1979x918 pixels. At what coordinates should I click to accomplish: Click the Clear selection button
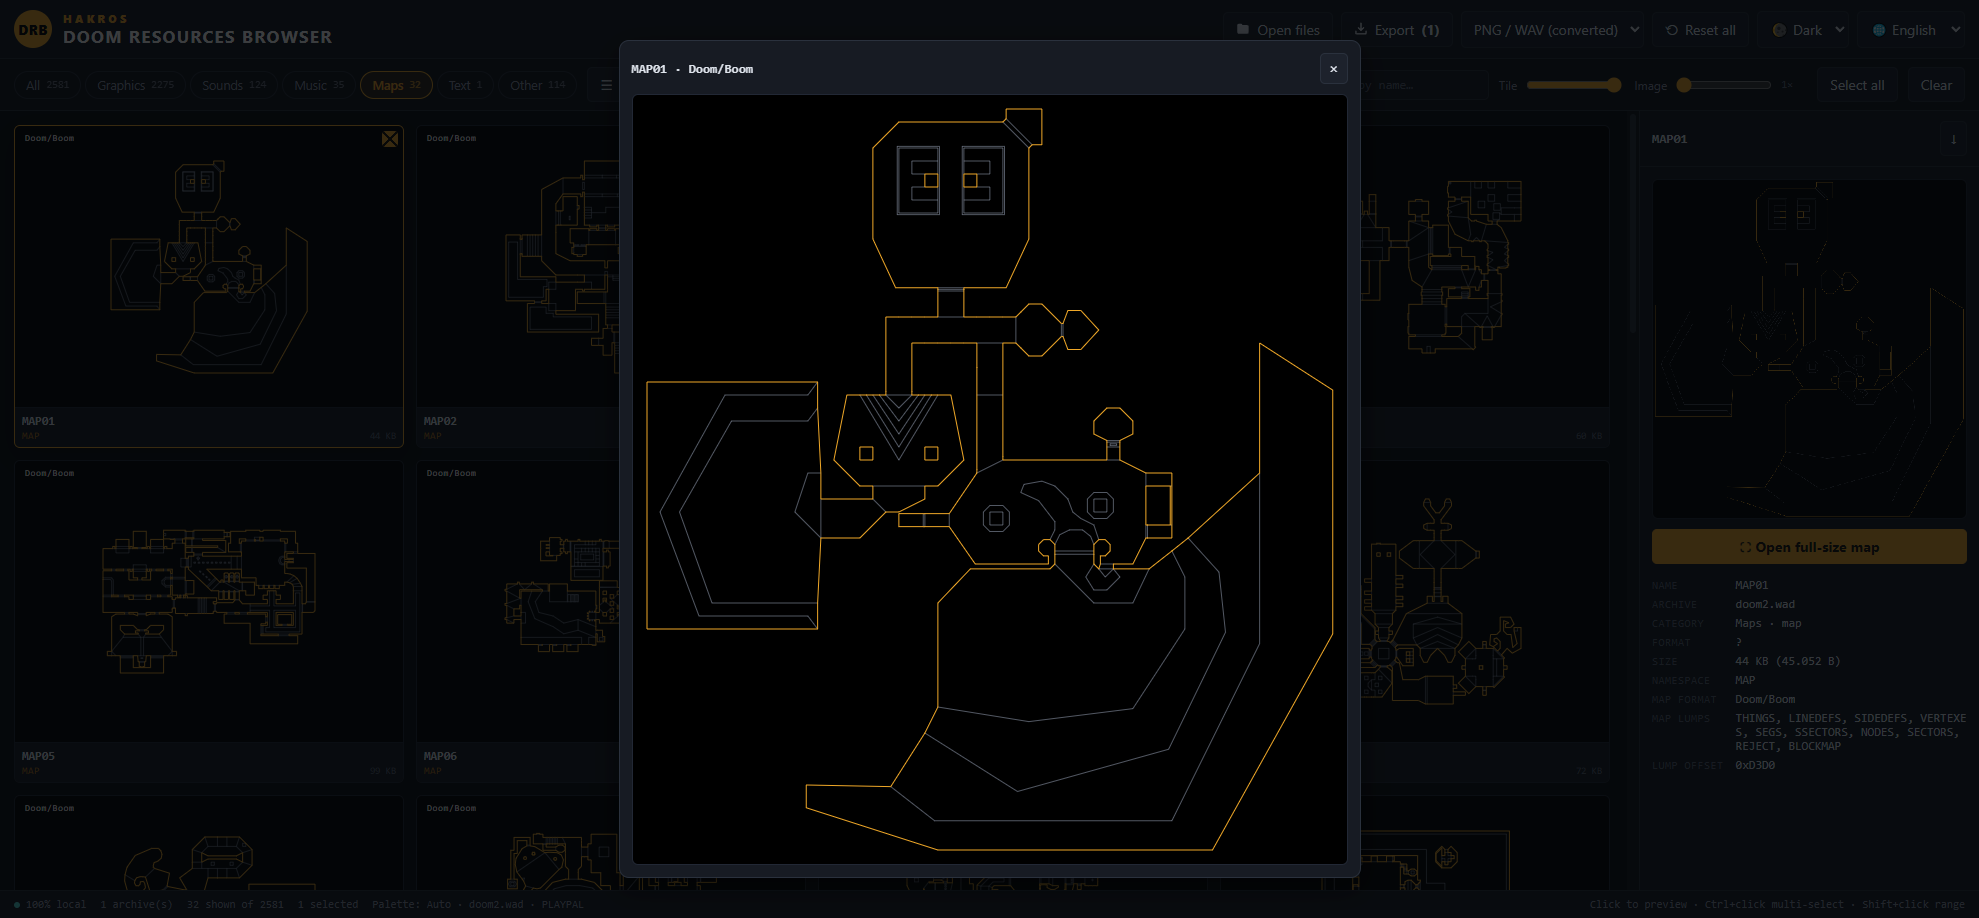tap(1936, 85)
